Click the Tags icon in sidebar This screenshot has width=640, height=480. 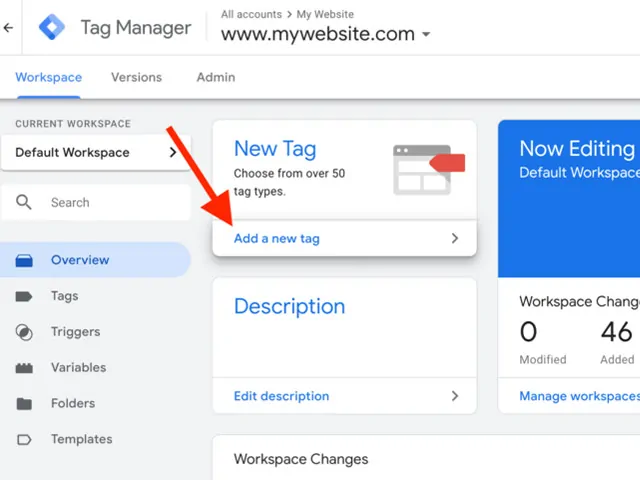[25, 296]
